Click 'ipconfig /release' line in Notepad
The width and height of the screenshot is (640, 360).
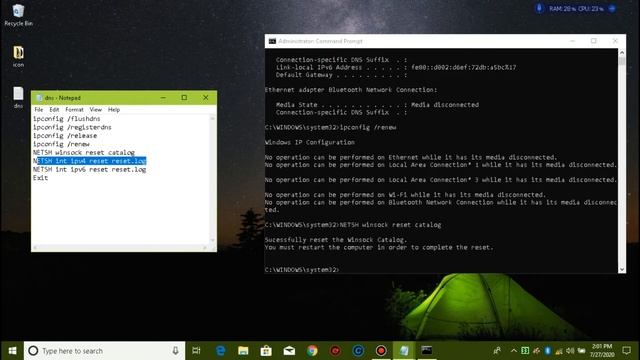click(65, 136)
